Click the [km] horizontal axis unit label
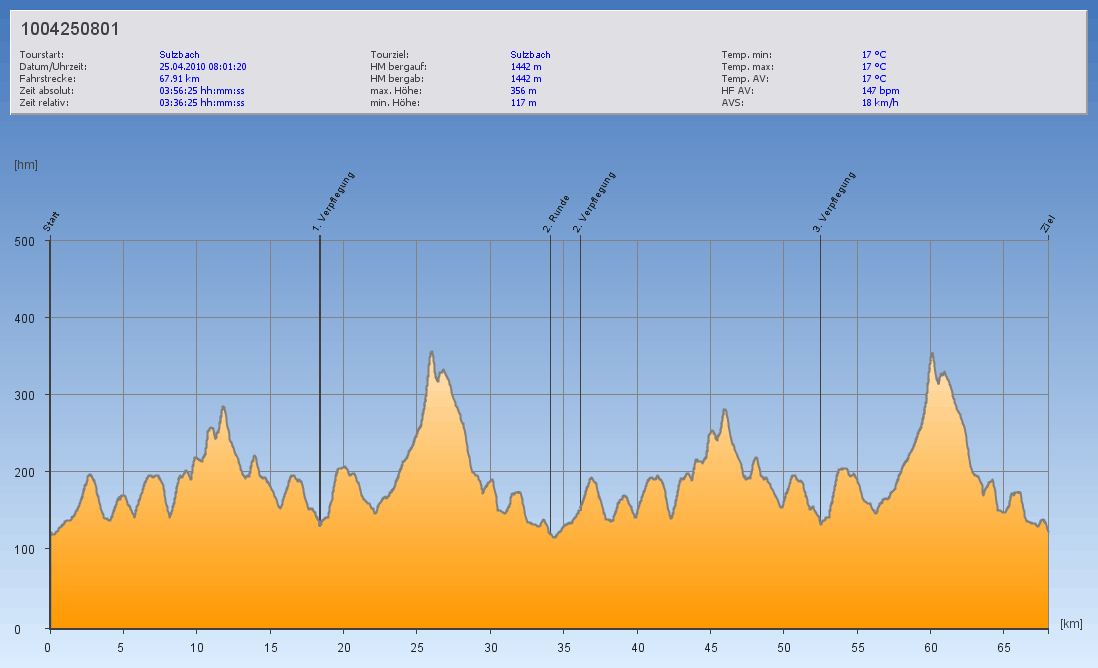Screen dimensions: 1098x668 tap(1071, 624)
